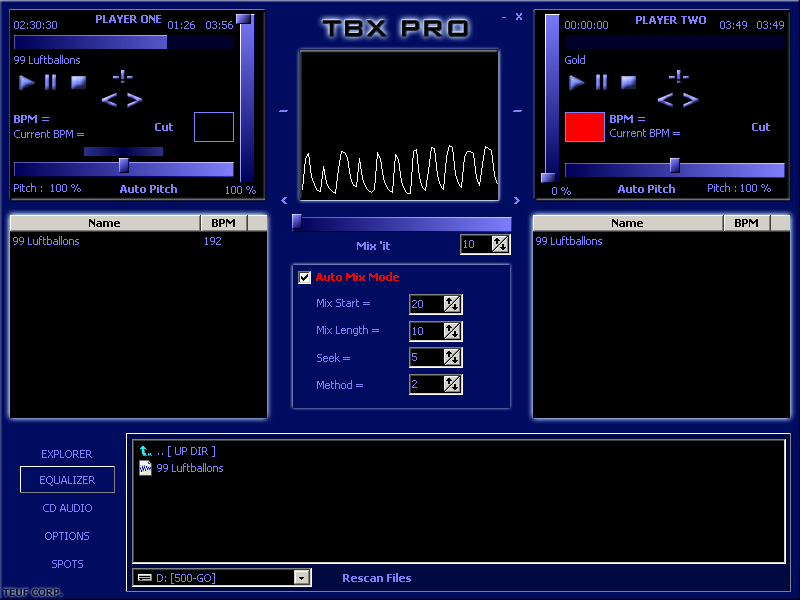The image size is (800, 600).
Task: Open the OPTIONS panel
Action: [67, 536]
